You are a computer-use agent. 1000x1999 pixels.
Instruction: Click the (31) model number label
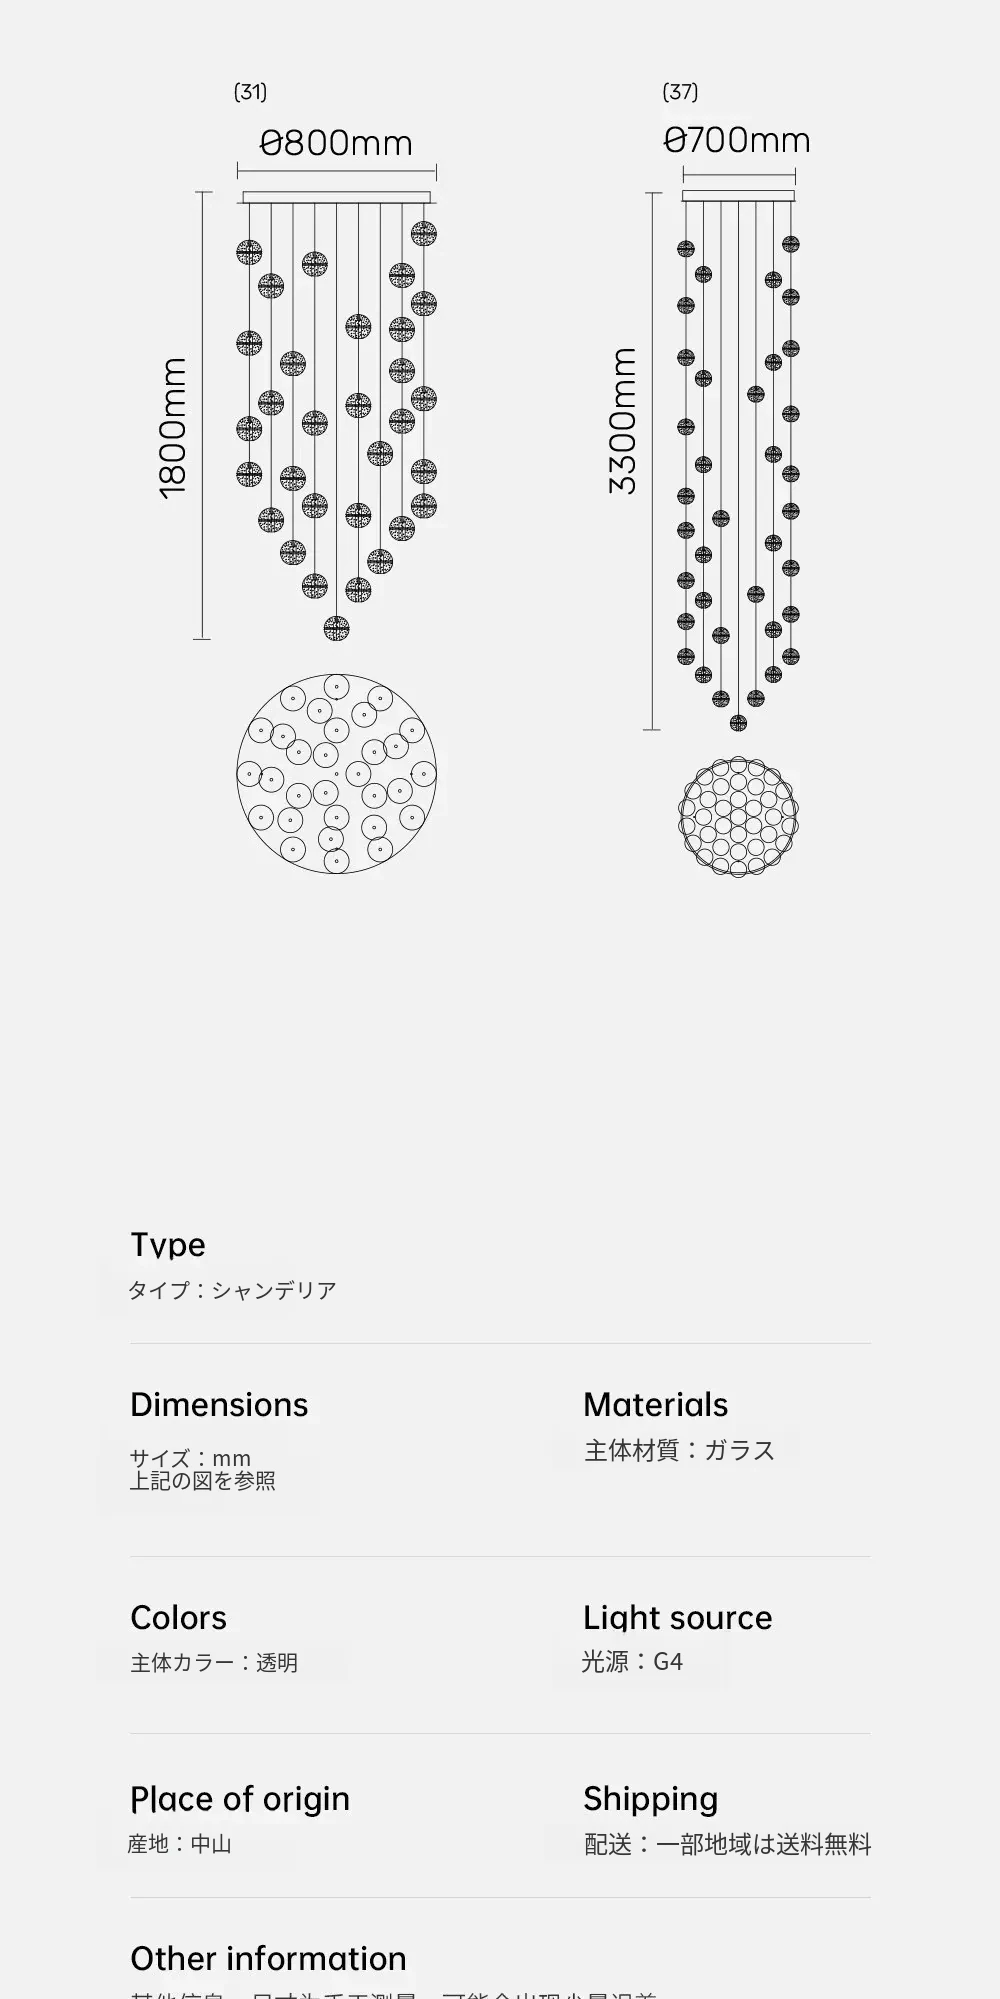(250, 92)
